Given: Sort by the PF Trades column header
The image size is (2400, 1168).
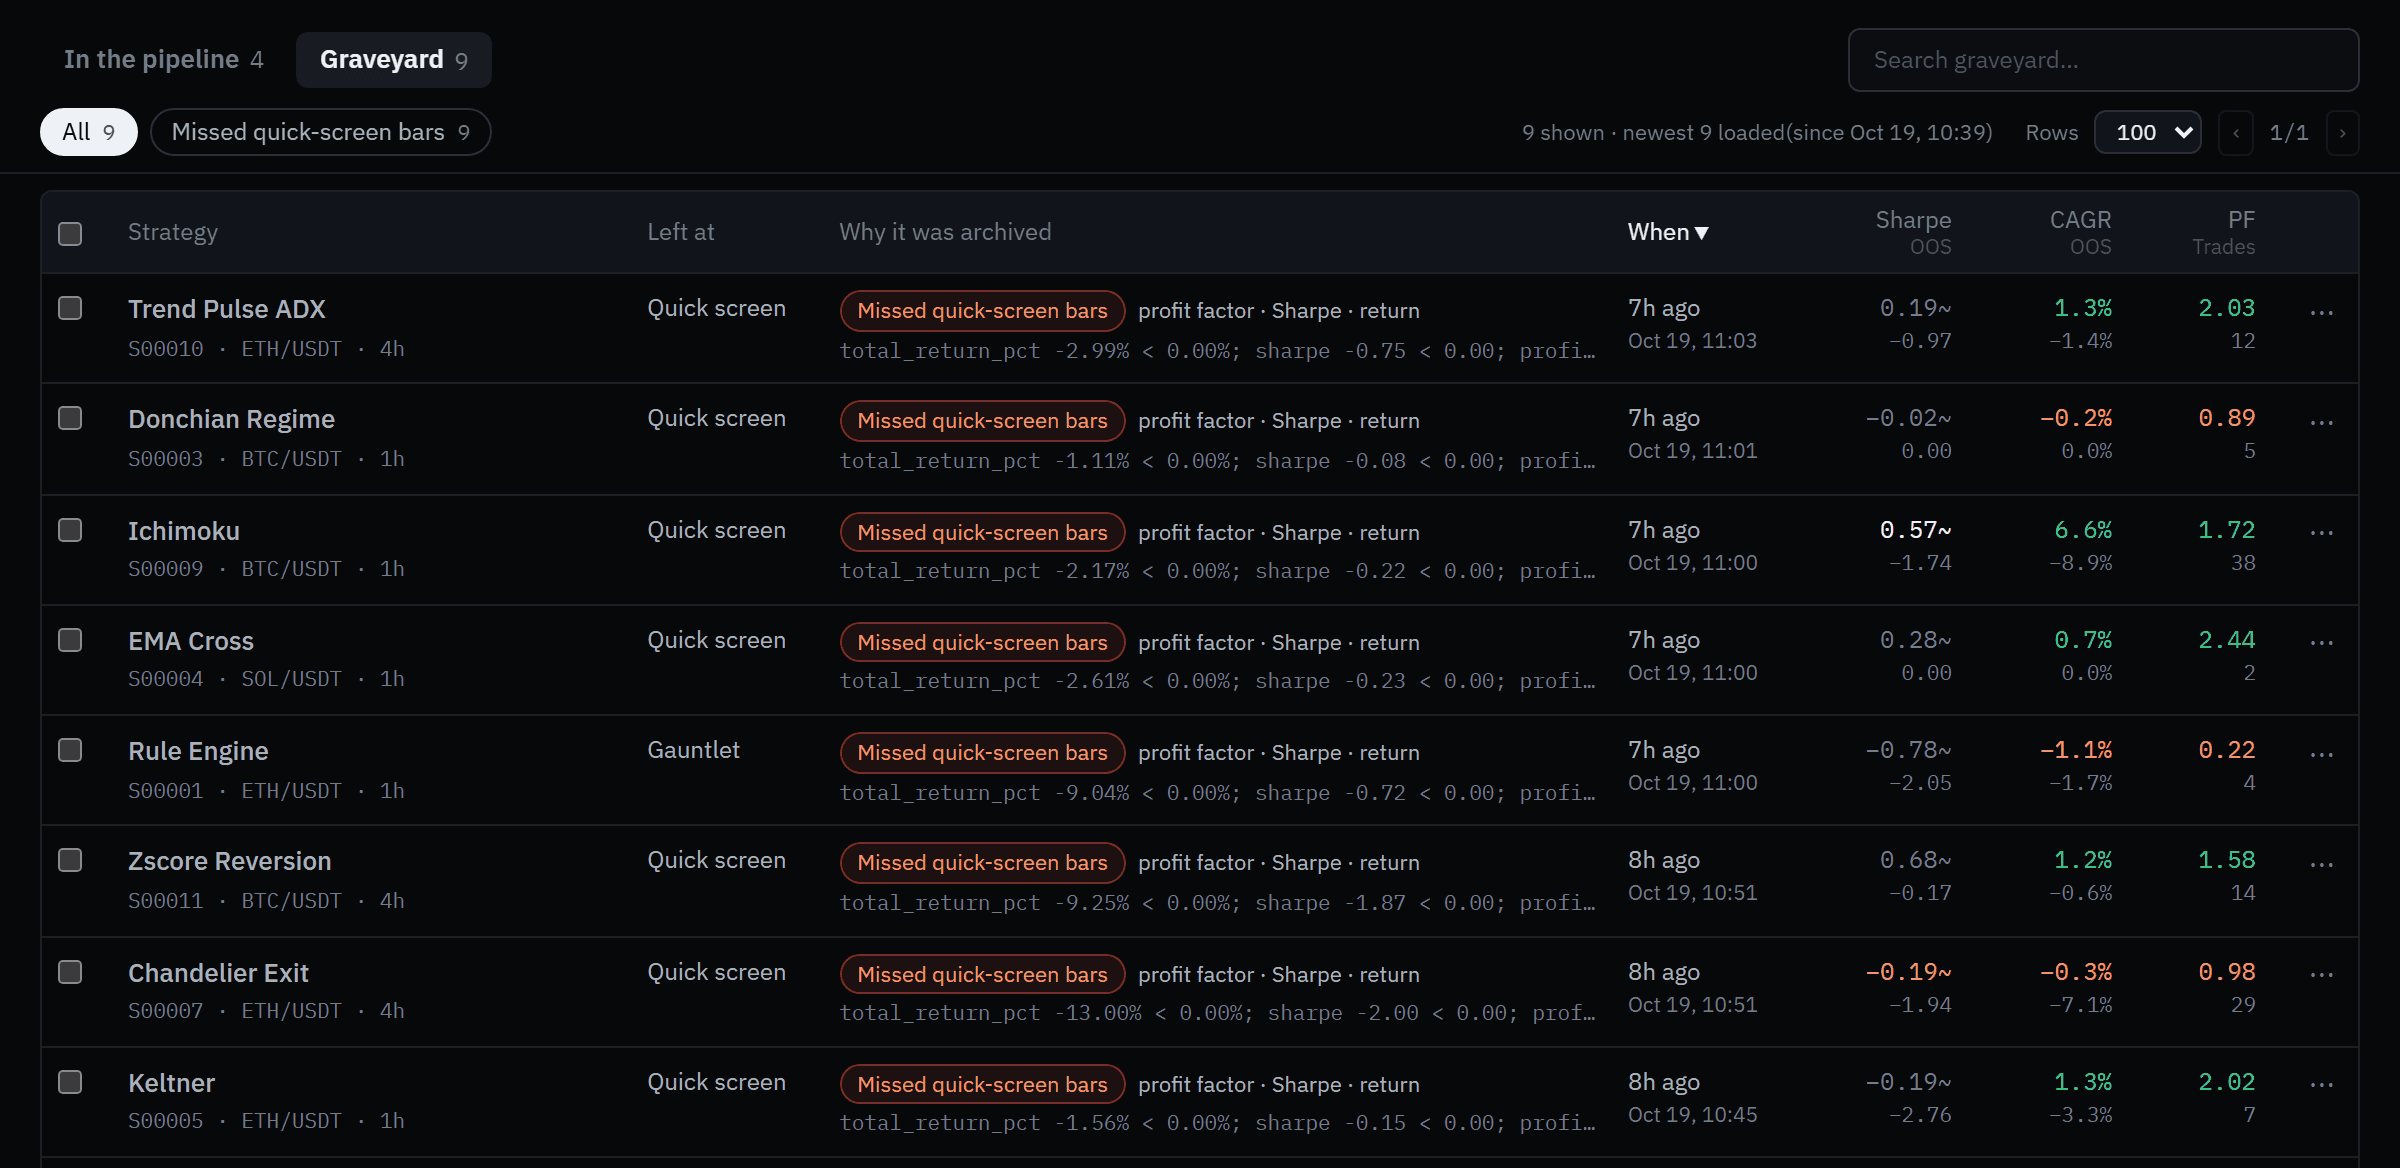Looking at the screenshot, I should [2224, 232].
